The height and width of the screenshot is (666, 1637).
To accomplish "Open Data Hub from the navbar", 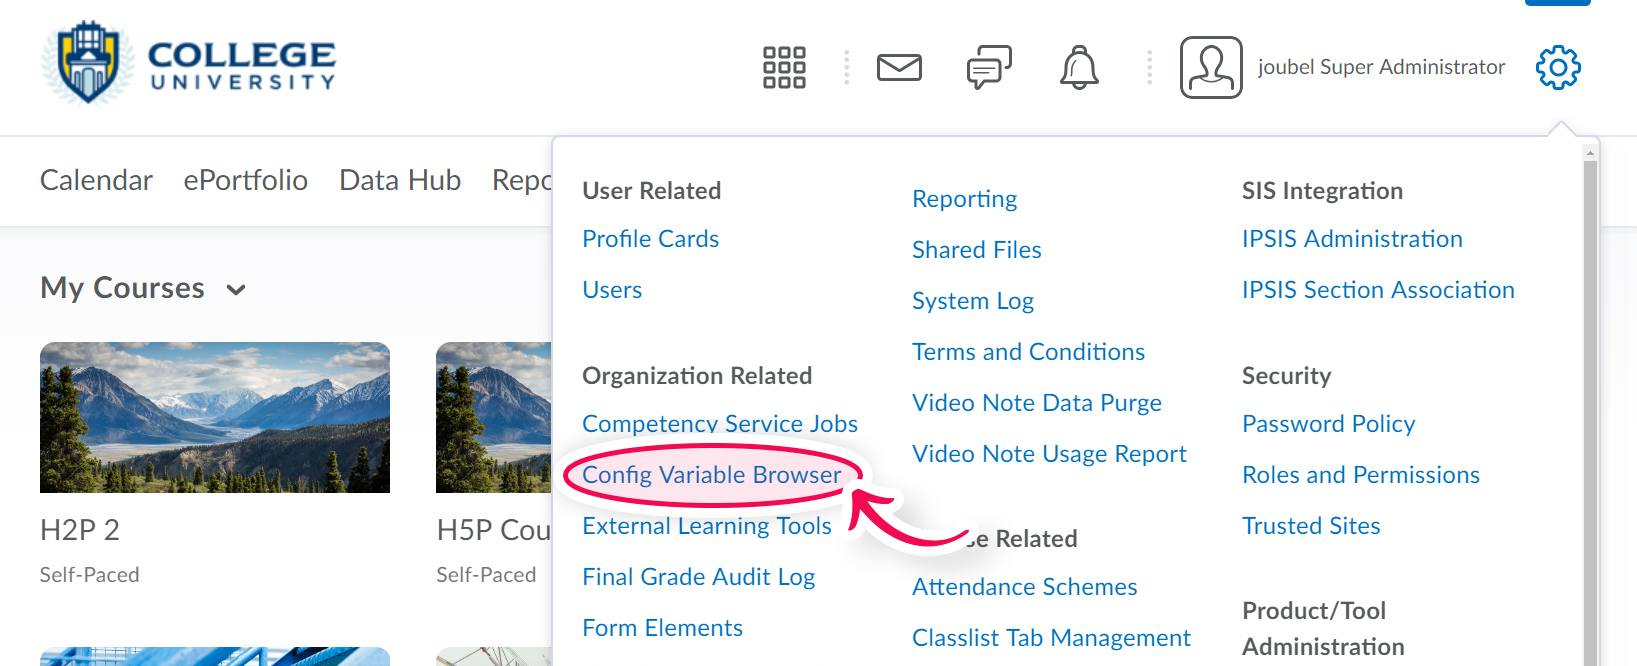I will (400, 180).
